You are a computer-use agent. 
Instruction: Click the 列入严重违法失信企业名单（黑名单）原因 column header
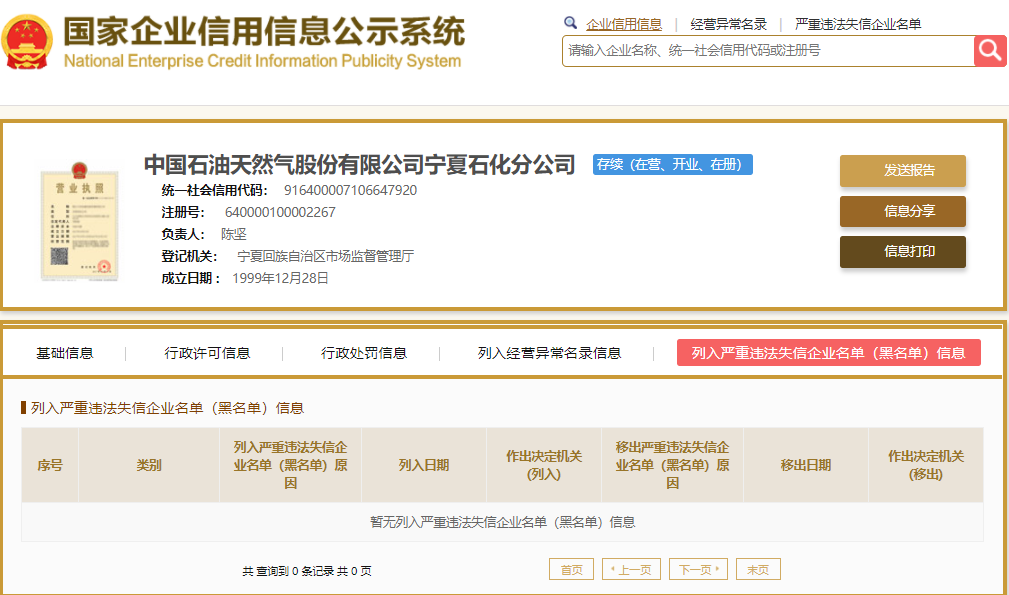tap(290, 465)
